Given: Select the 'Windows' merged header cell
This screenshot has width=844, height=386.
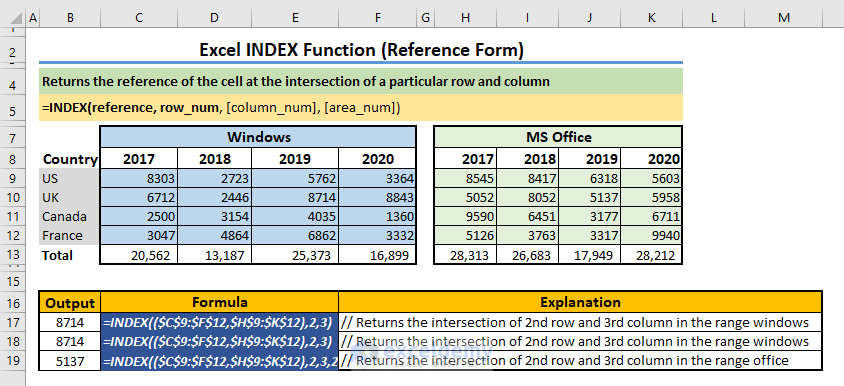Looking at the screenshot, I should point(258,137).
